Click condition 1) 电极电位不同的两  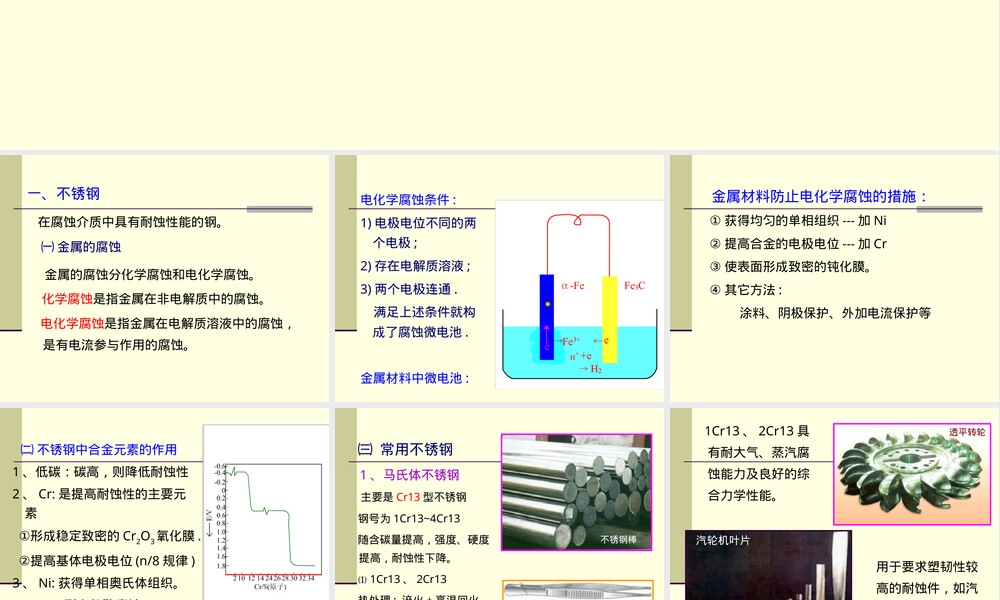click(418, 223)
